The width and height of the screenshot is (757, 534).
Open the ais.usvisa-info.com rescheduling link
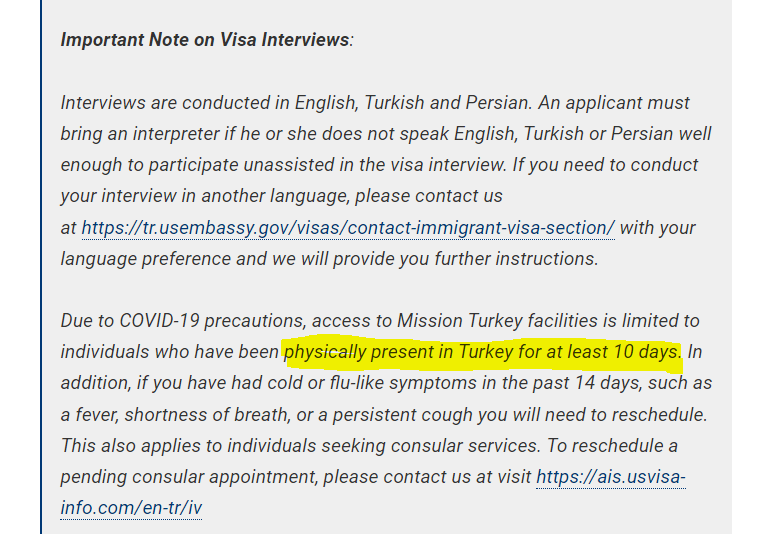611,477
